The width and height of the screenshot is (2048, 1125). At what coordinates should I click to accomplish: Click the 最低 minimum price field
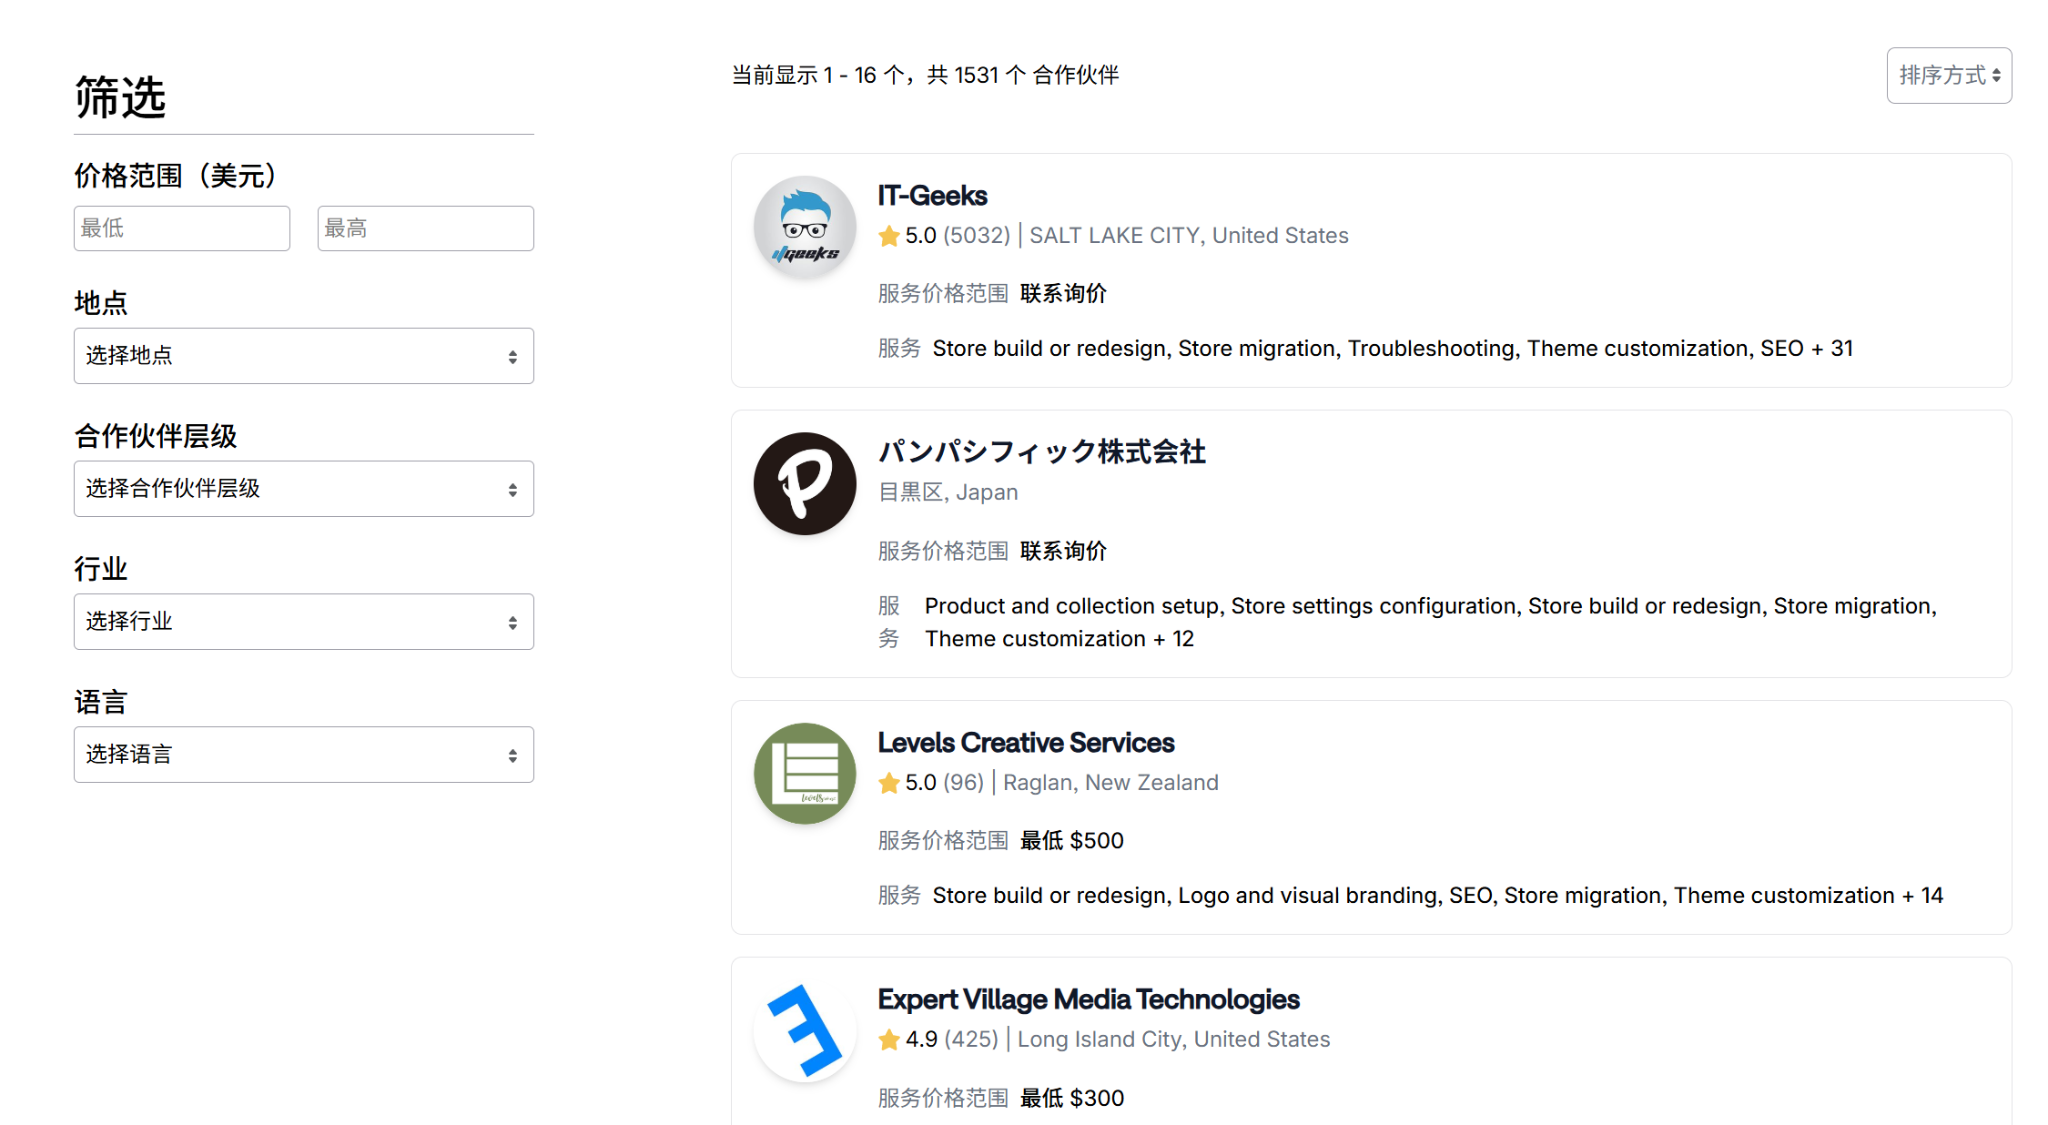tap(181, 228)
